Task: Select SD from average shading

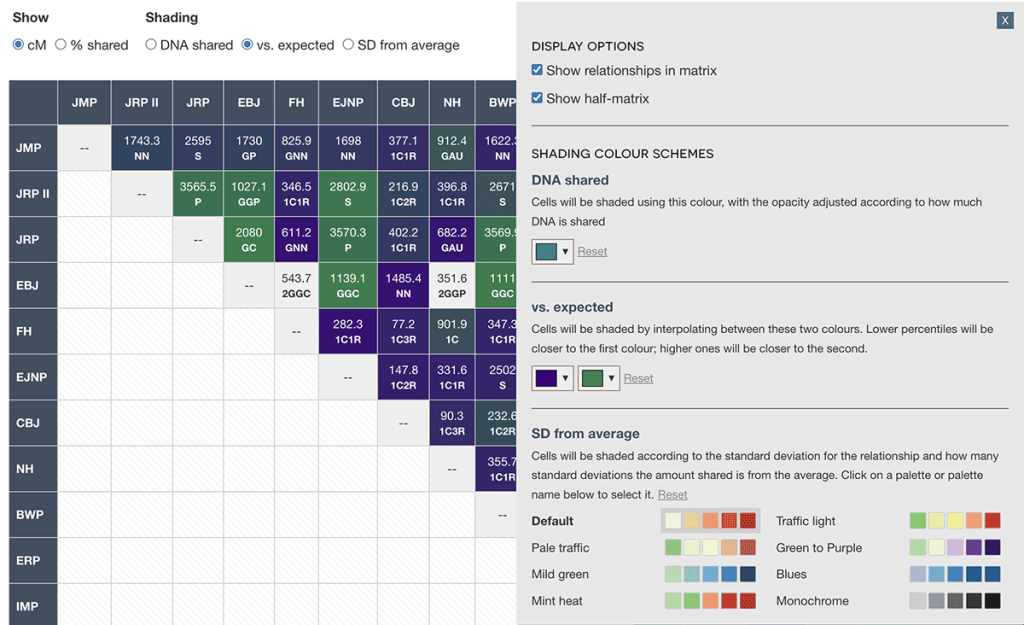Action: [x=348, y=45]
